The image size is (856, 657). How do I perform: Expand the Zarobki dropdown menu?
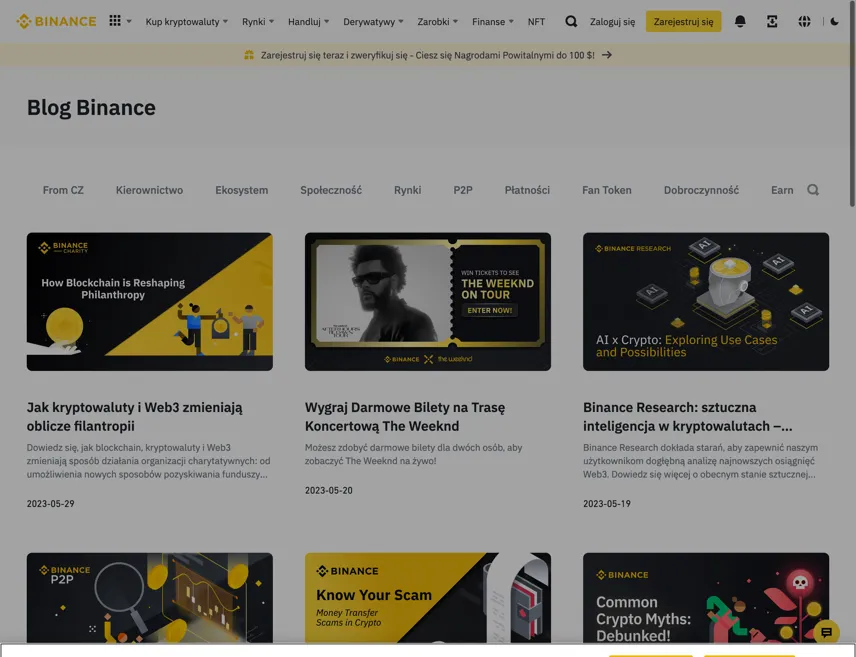[x=438, y=22]
